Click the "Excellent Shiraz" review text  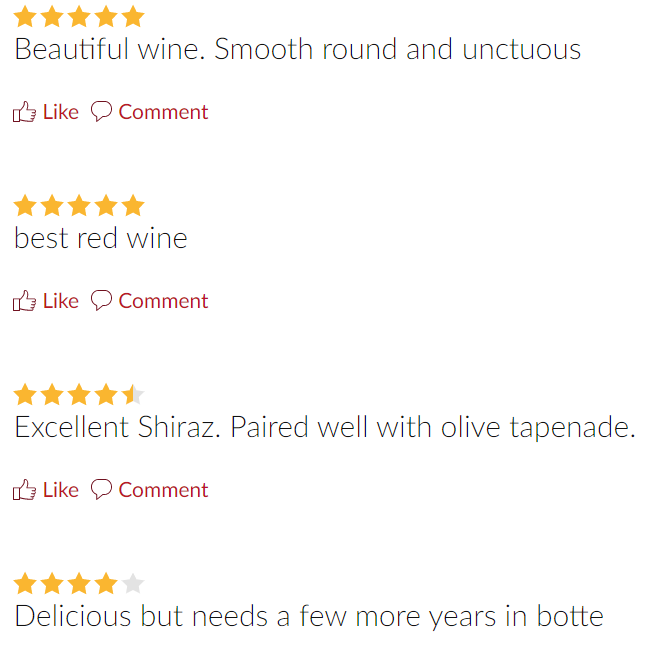pos(325,427)
